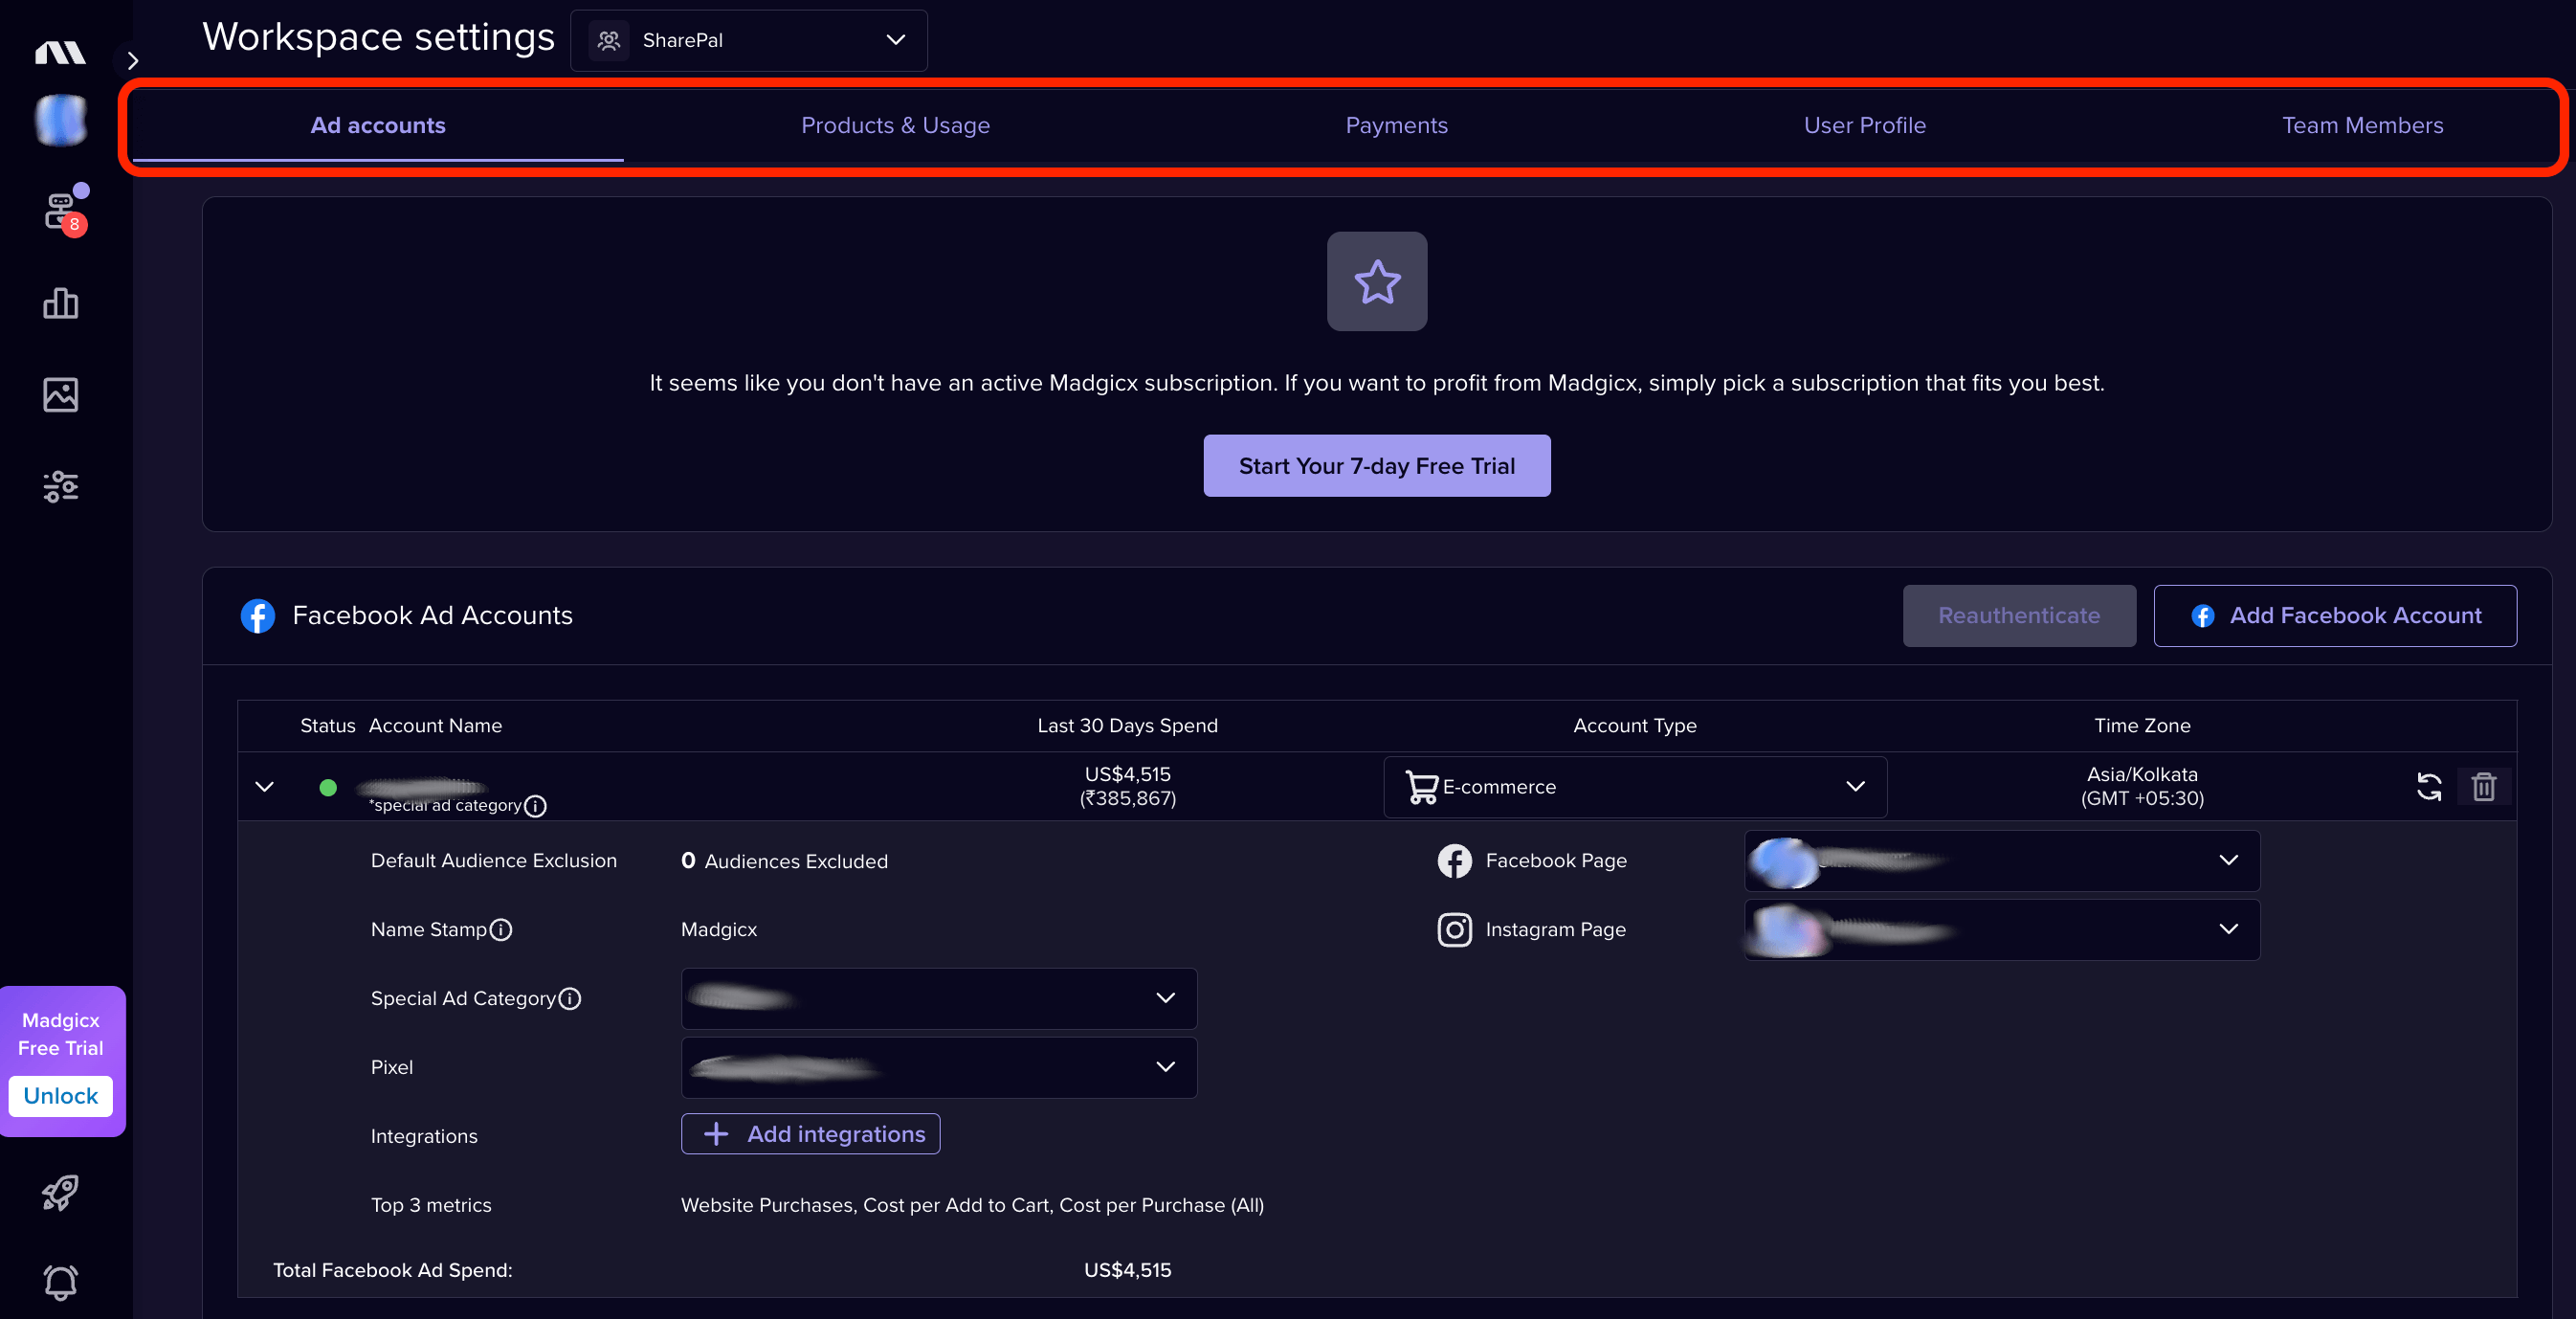Open the Facebook Page dropdown

(2002, 861)
